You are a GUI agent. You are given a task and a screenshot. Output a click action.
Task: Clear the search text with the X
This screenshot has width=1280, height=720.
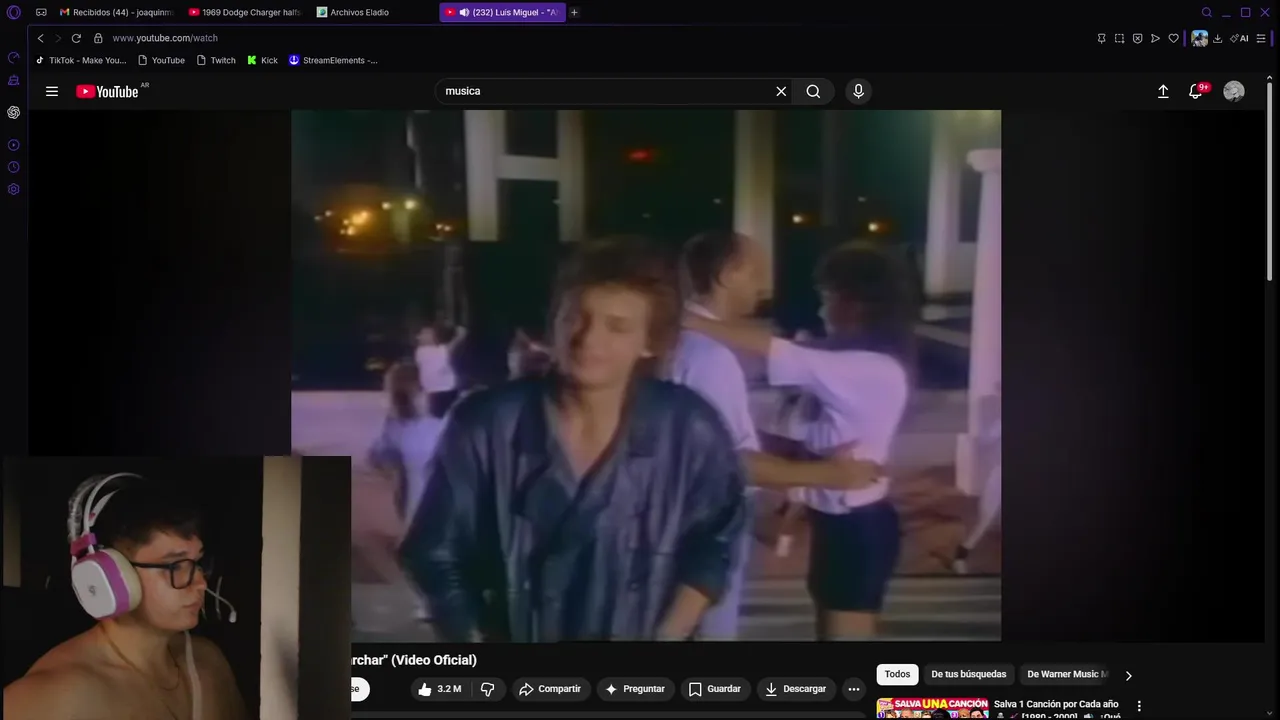tap(781, 91)
